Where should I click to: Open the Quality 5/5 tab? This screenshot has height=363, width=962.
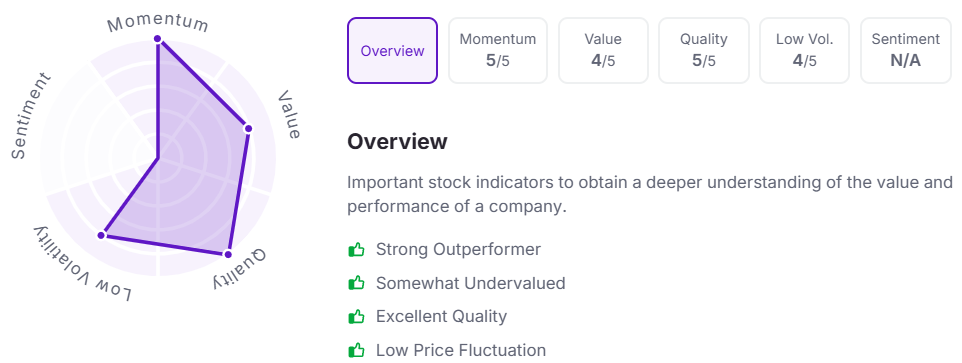[704, 50]
